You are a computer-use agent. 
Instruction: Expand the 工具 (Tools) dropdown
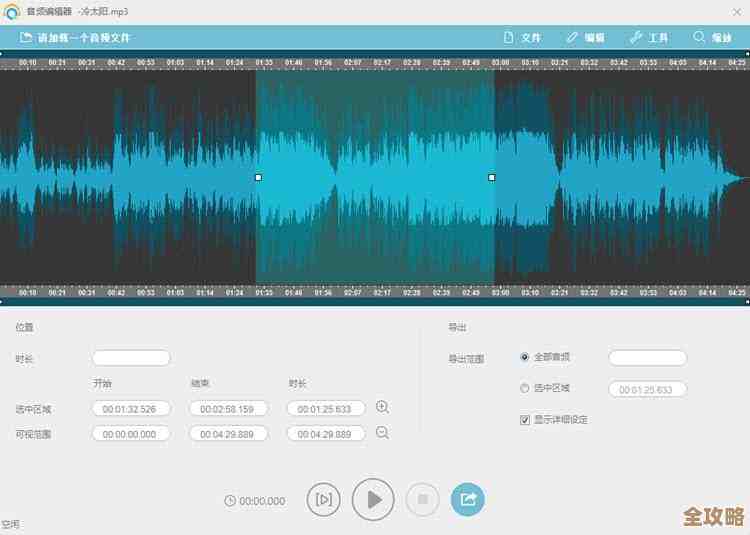pos(649,38)
